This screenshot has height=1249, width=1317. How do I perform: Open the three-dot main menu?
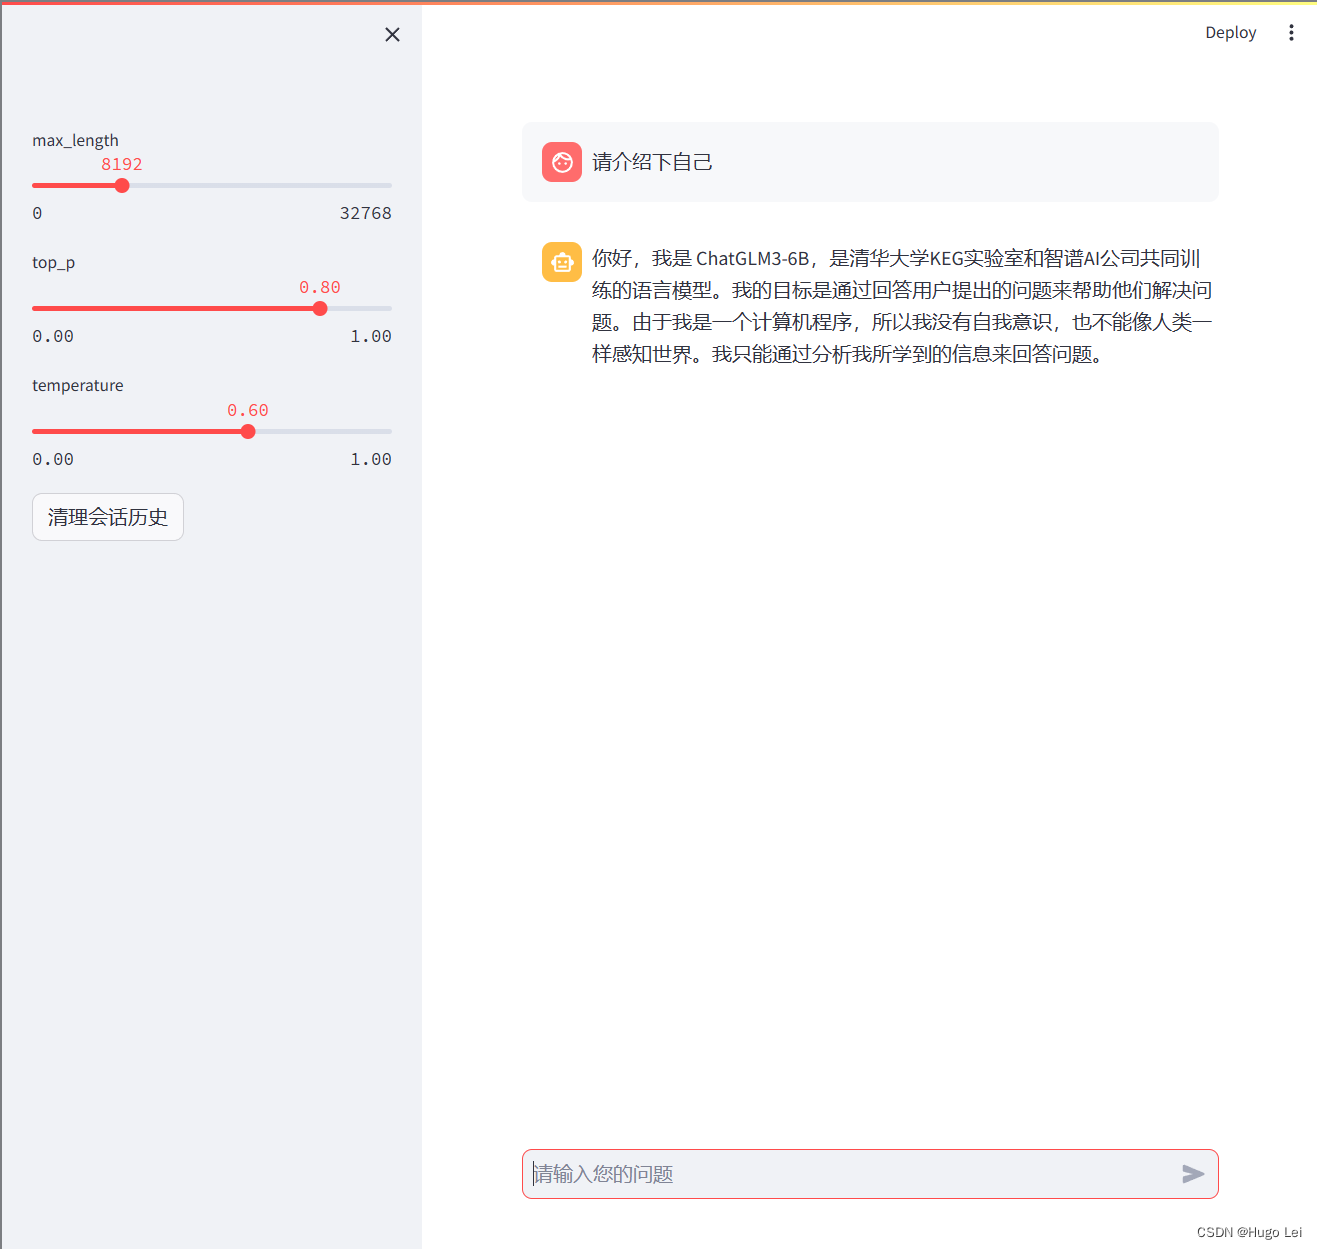[1291, 33]
